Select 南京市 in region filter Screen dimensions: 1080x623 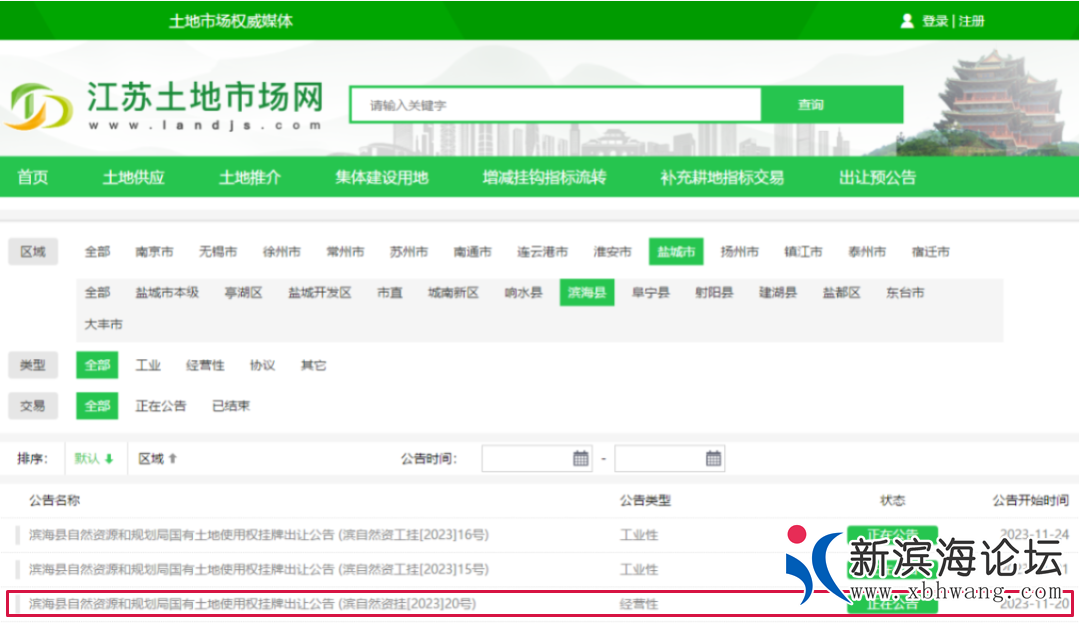[x=154, y=252]
